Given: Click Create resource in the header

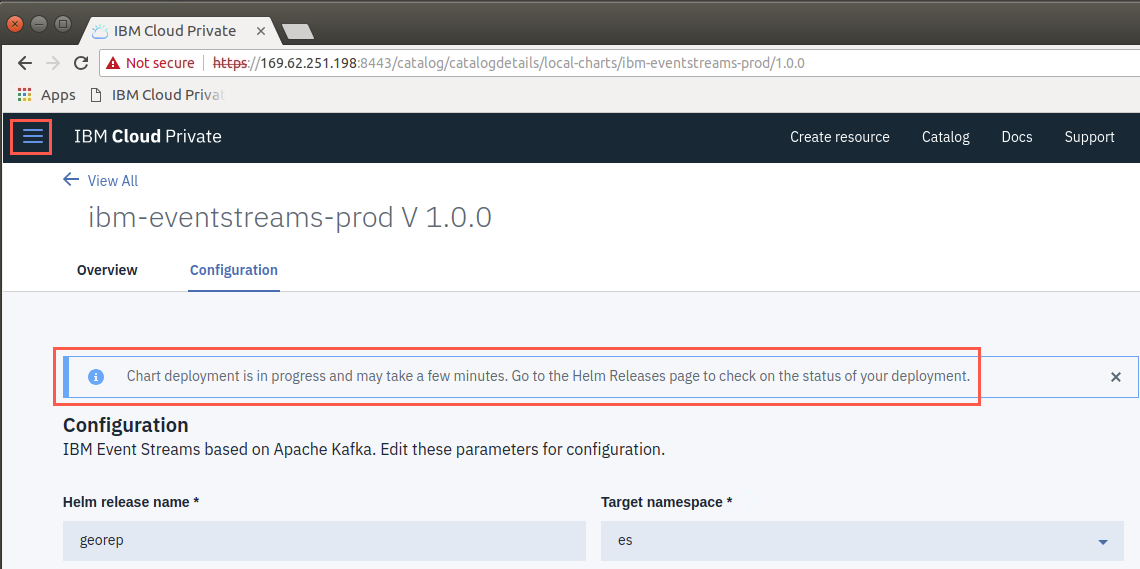Looking at the screenshot, I should pyautogui.click(x=840, y=137).
